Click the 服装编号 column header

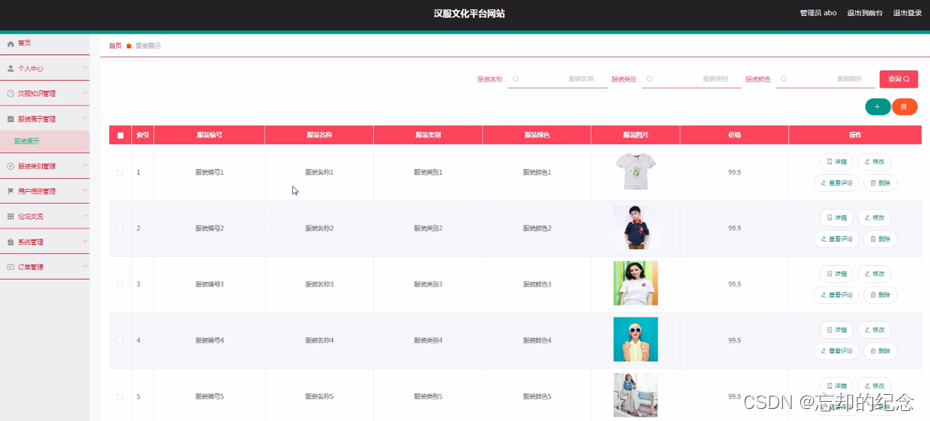(x=209, y=135)
